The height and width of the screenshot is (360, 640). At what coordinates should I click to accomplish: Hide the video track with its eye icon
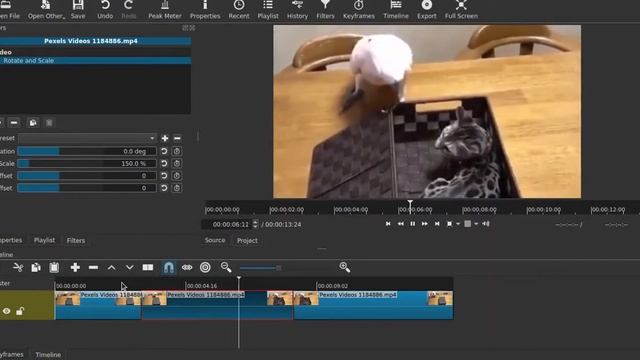pyautogui.click(x=7, y=311)
